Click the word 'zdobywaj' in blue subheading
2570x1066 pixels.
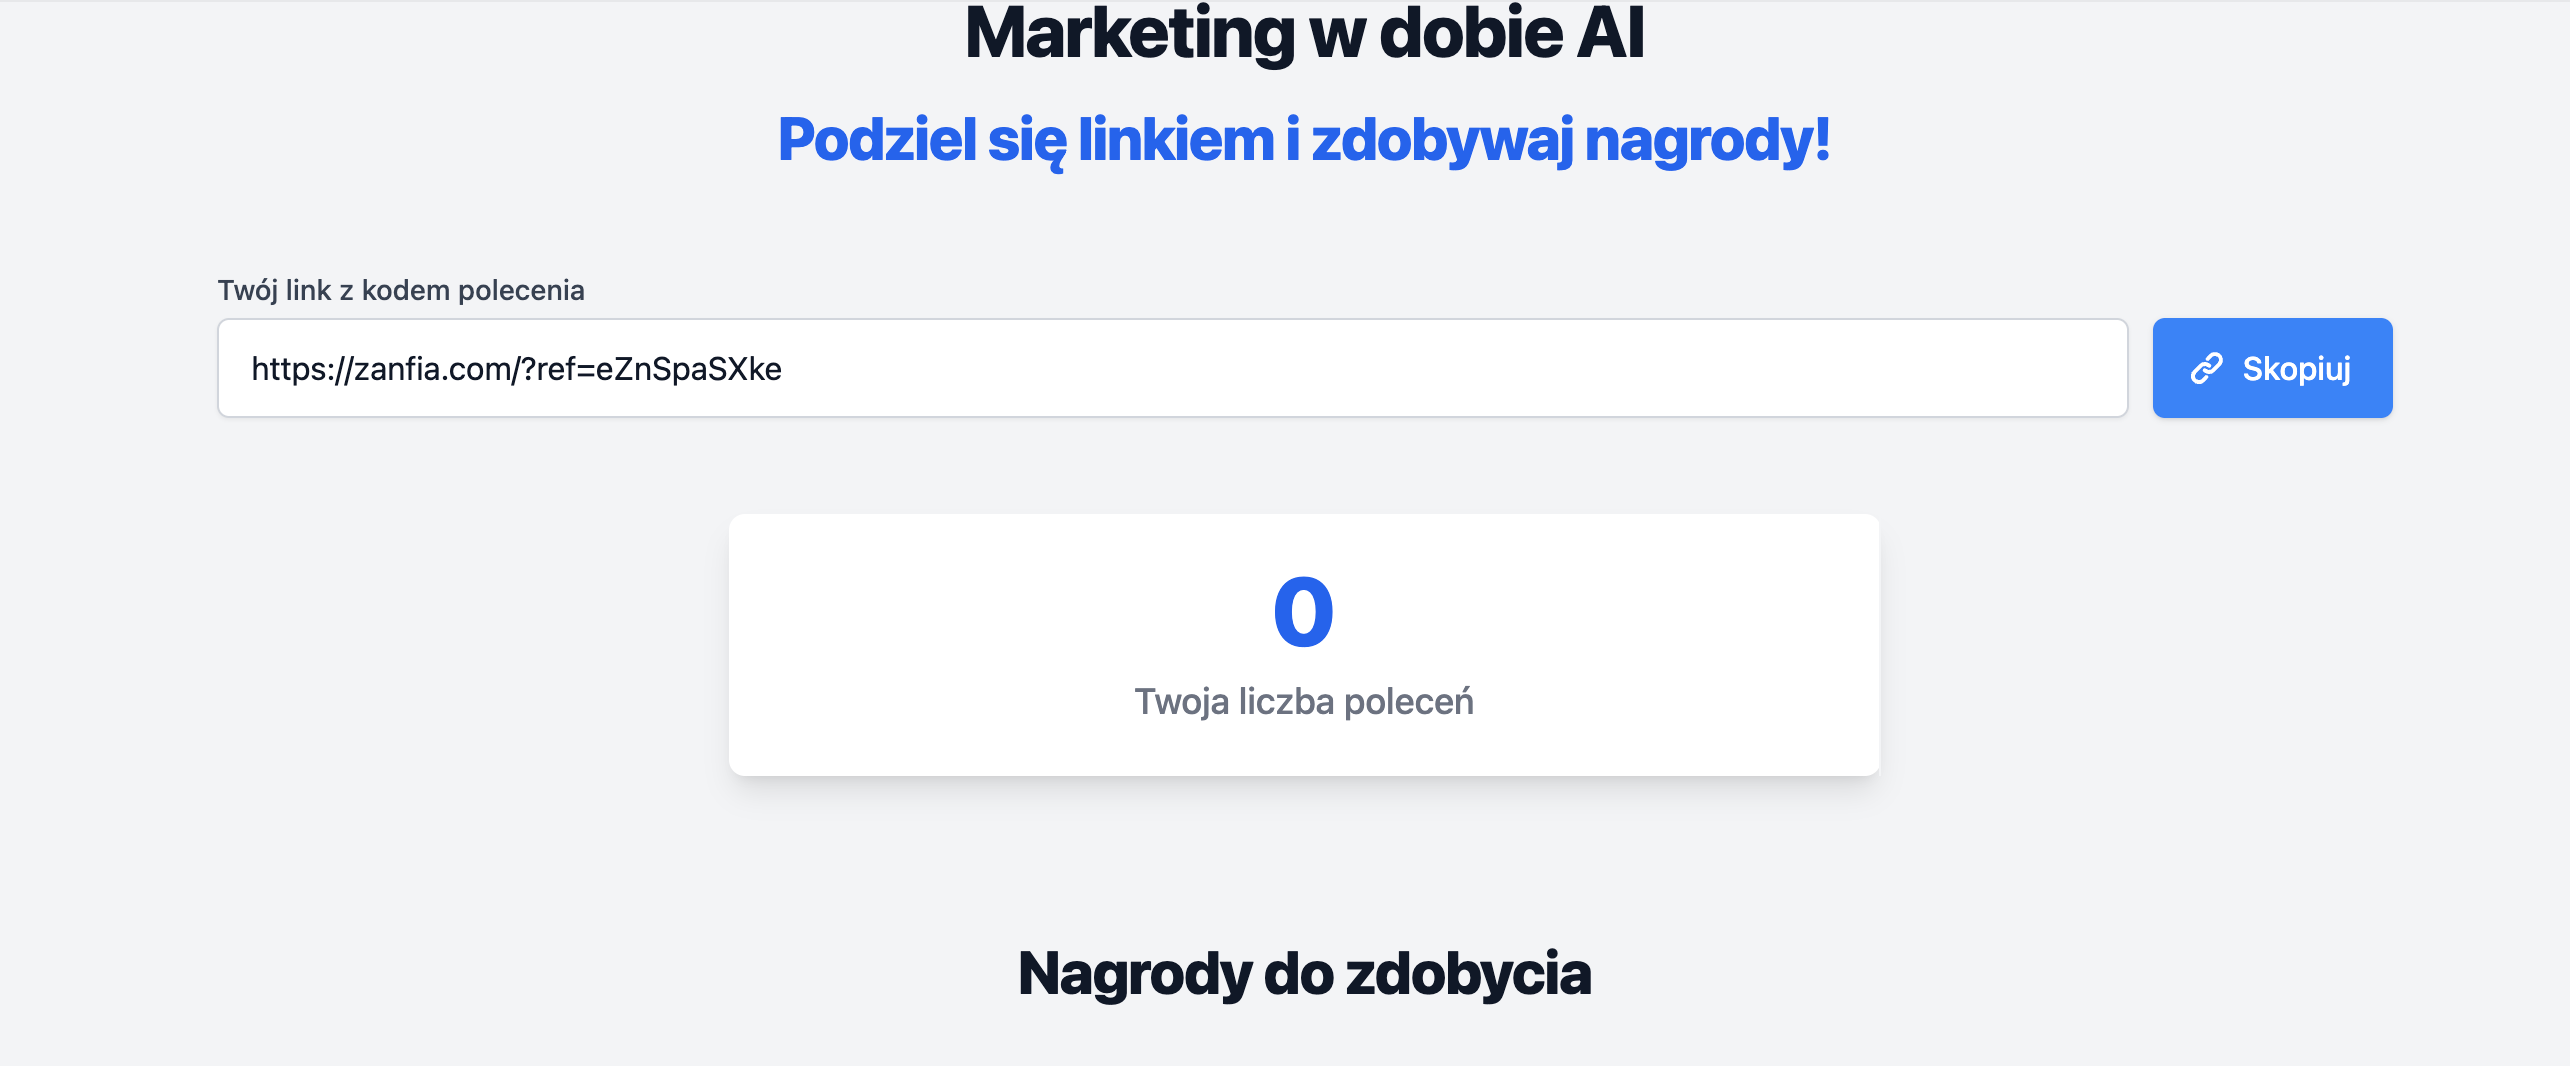(x=1442, y=139)
